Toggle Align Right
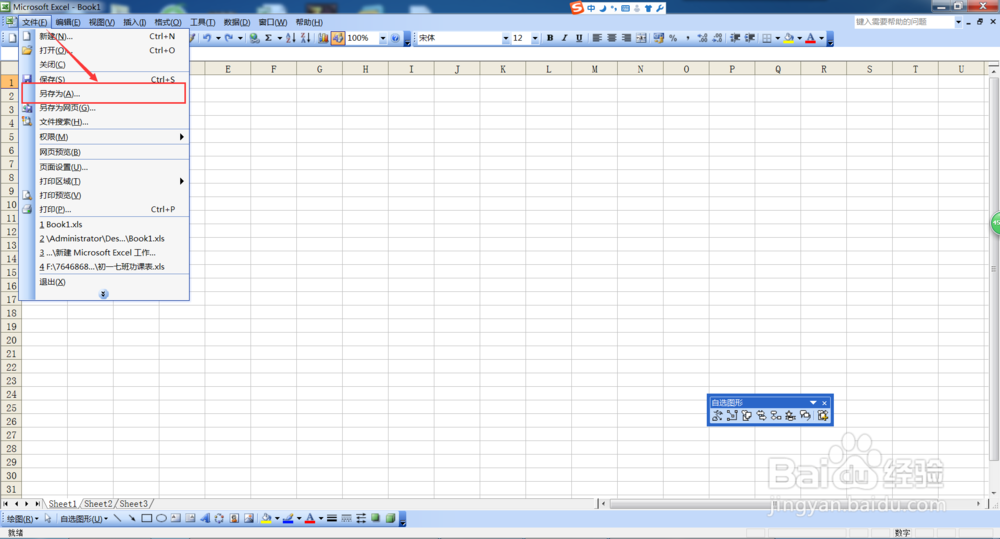 click(626, 38)
